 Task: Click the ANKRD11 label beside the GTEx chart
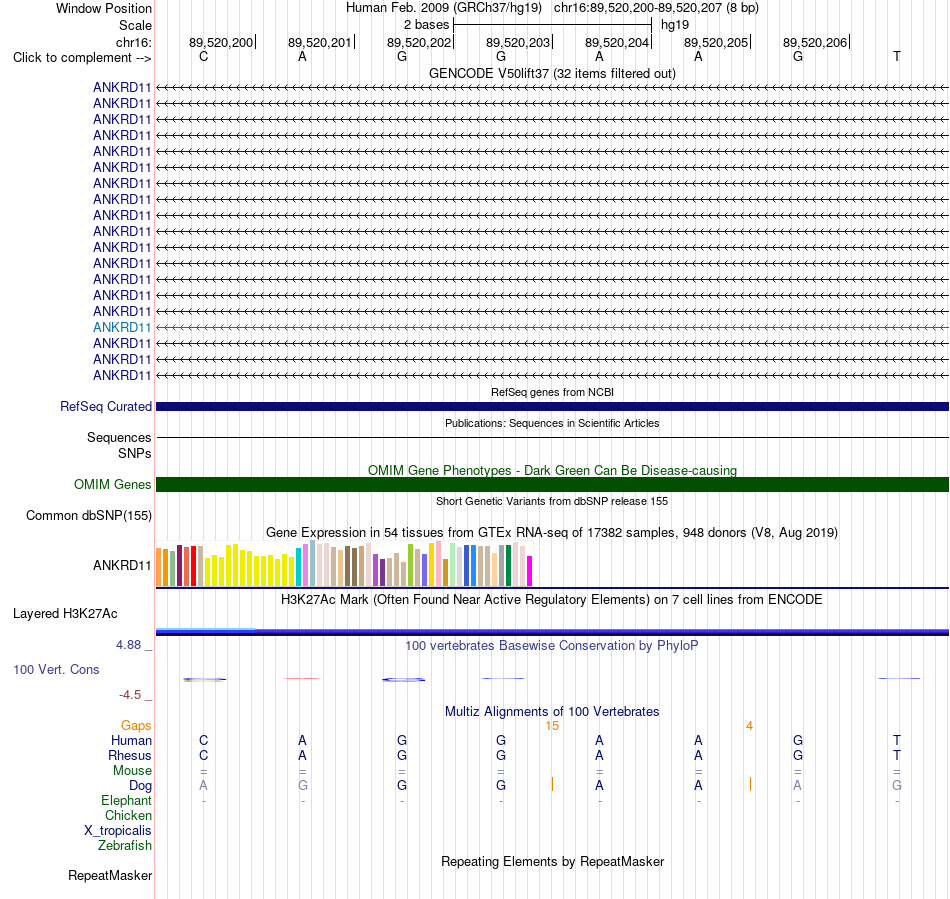pyautogui.click(x=122, y=565)
